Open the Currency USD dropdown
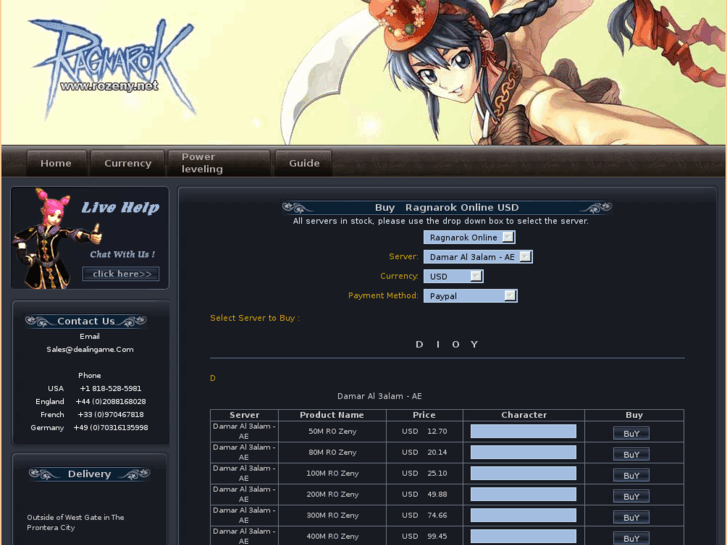The width and height of the screenshot is (727, 545). pyautogui.click(x=453, y=276)
